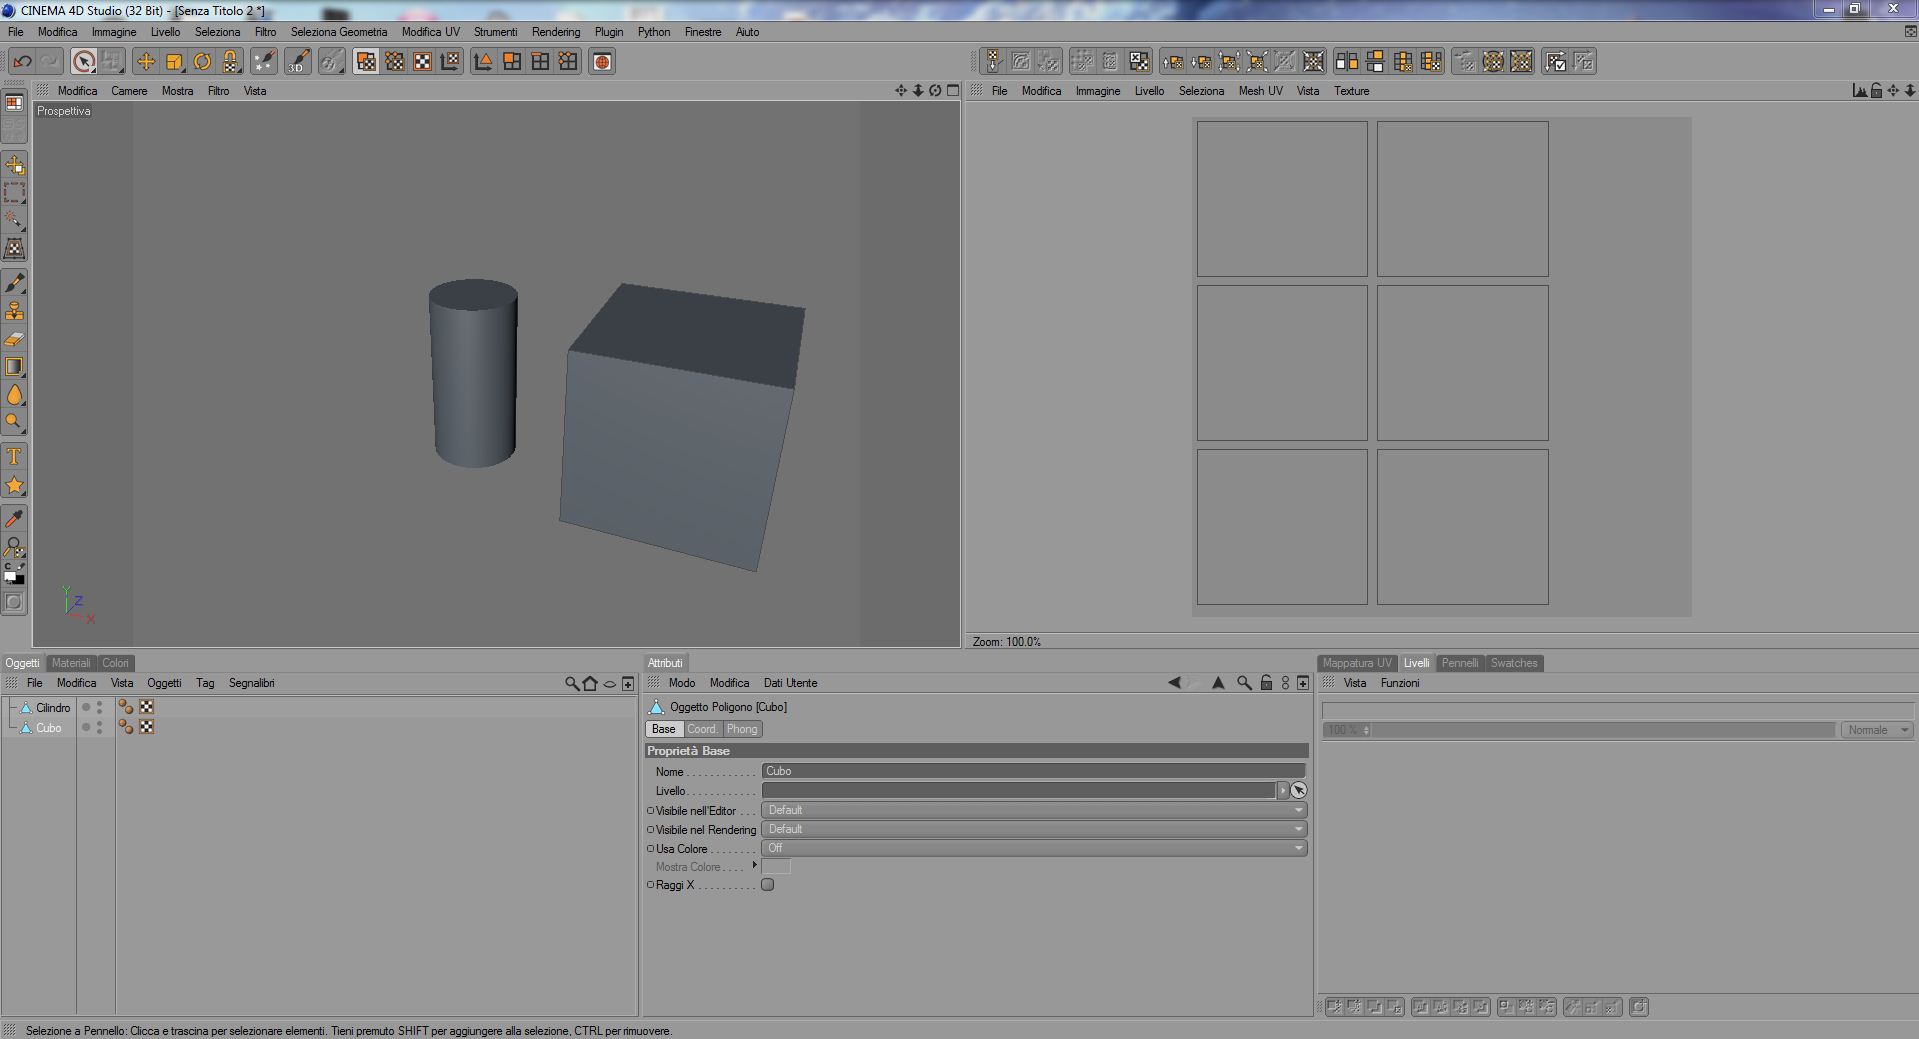
Task: Switch to the Materiali tab
Action: tap(71, 663)
